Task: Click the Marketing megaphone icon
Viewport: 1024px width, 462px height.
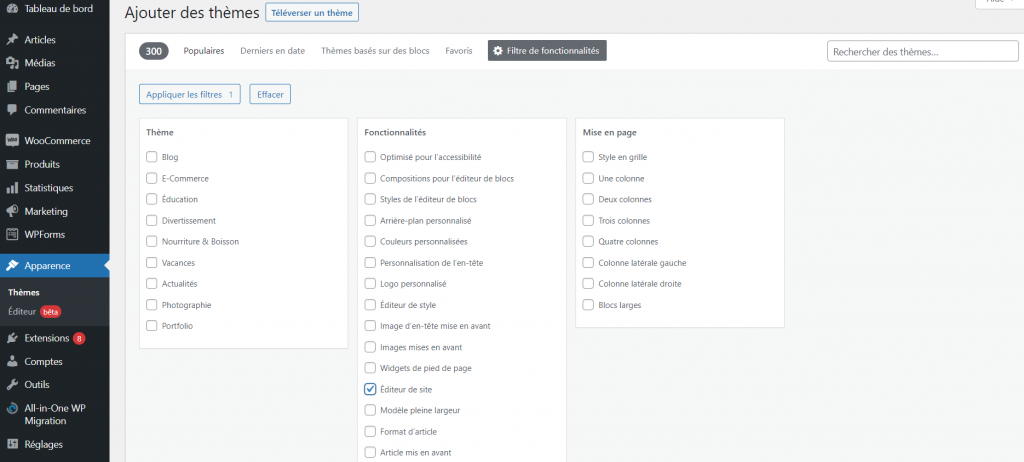Action: click(12, 211)
